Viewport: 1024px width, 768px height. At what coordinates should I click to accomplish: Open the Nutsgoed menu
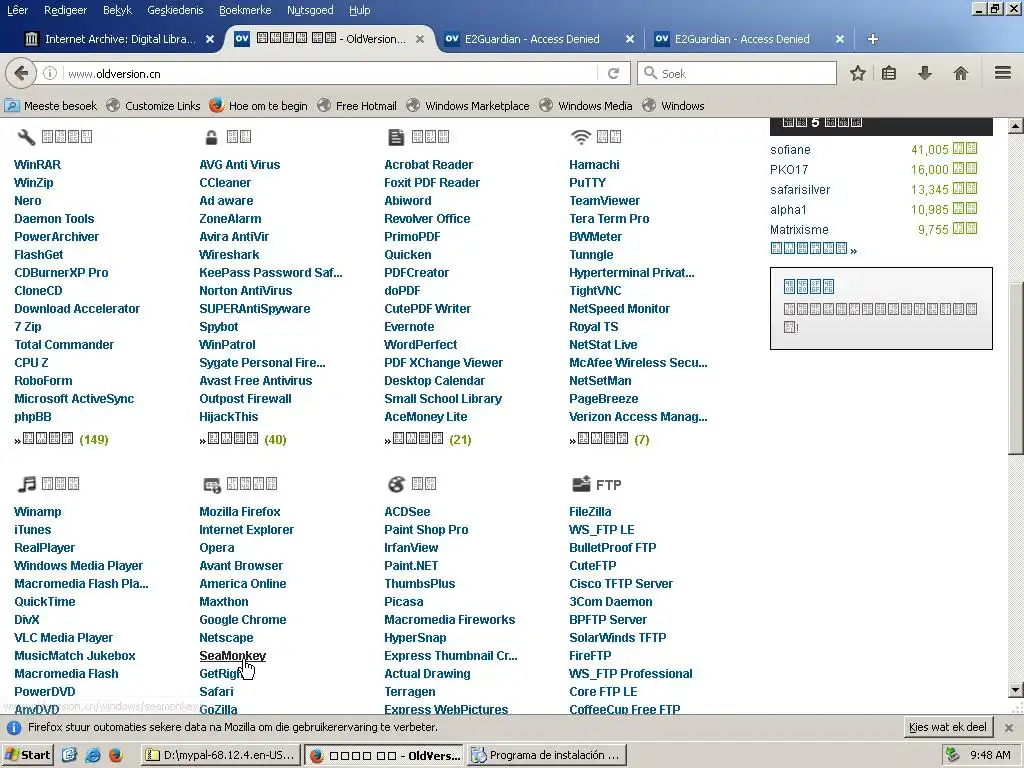point(310,10)
